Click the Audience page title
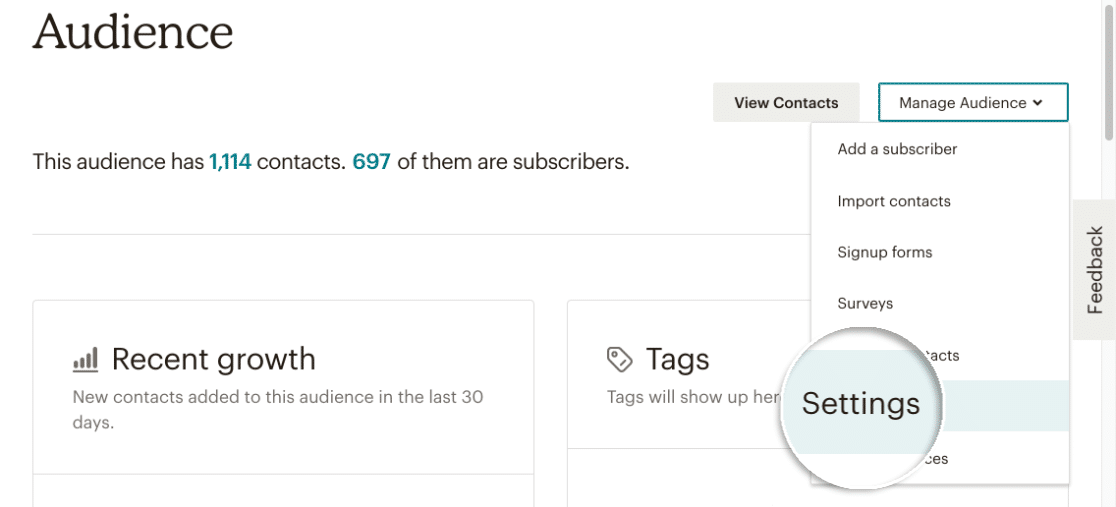 (133, 31)
